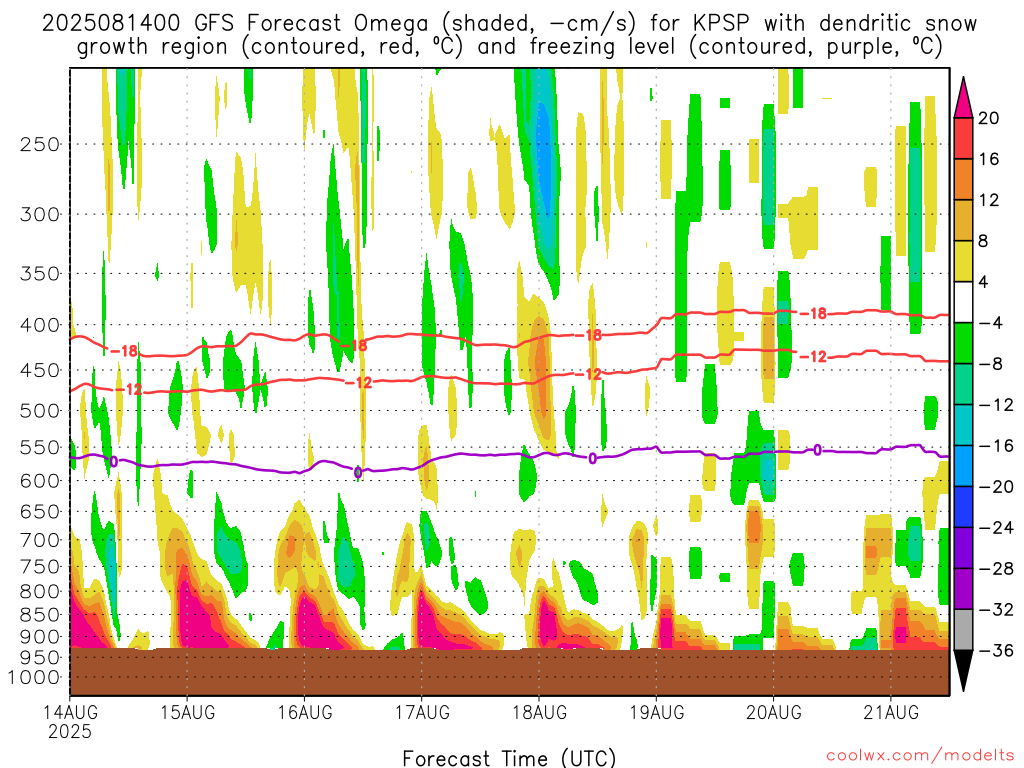This screenshot has width=1024, height=768.
Task: Select the 600 pressure level label
Action: [40, 481]
